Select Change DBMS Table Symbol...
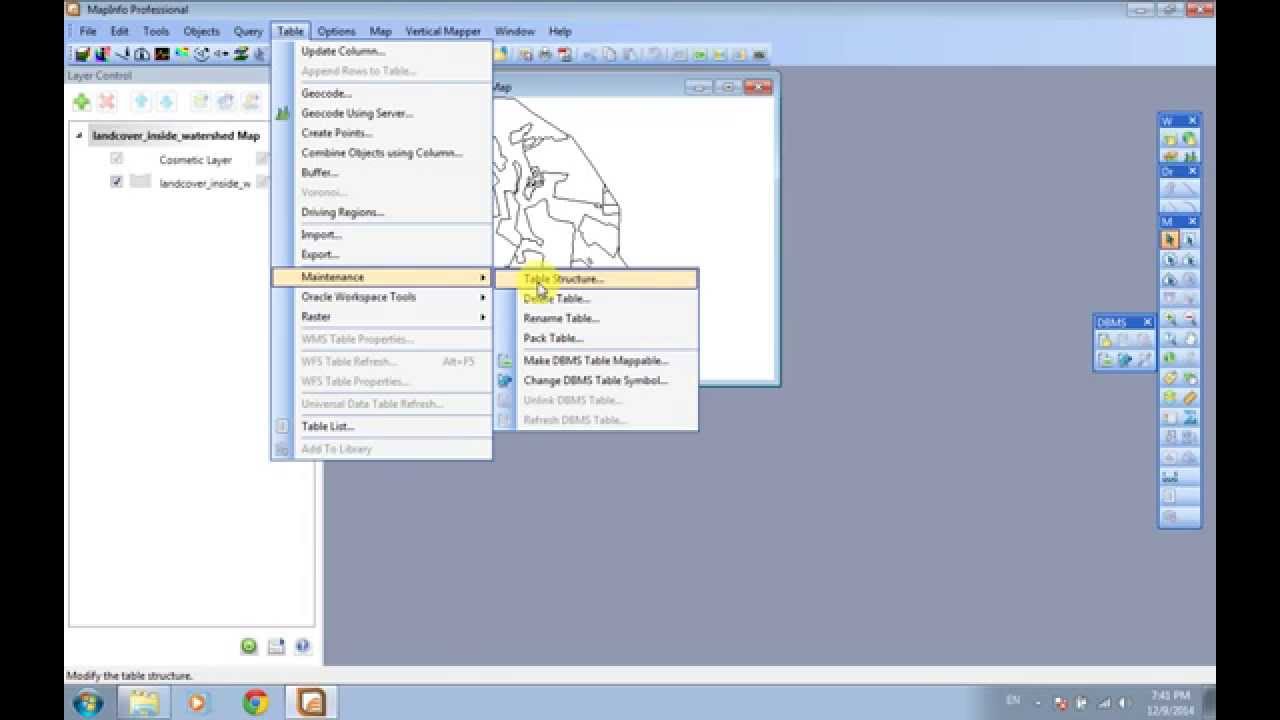The width and height of the screenshot is (1280, 720). pos(597,380)
